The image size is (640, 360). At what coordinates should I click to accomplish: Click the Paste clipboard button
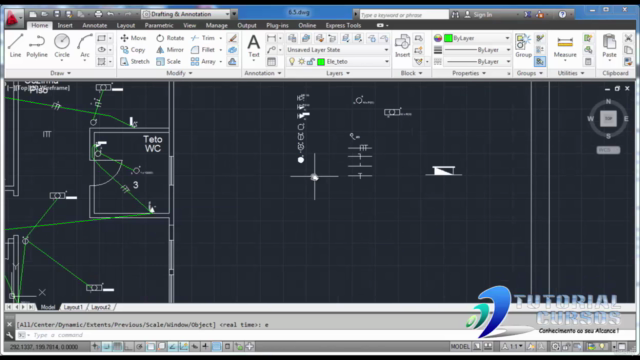click(x=609, y=46)
